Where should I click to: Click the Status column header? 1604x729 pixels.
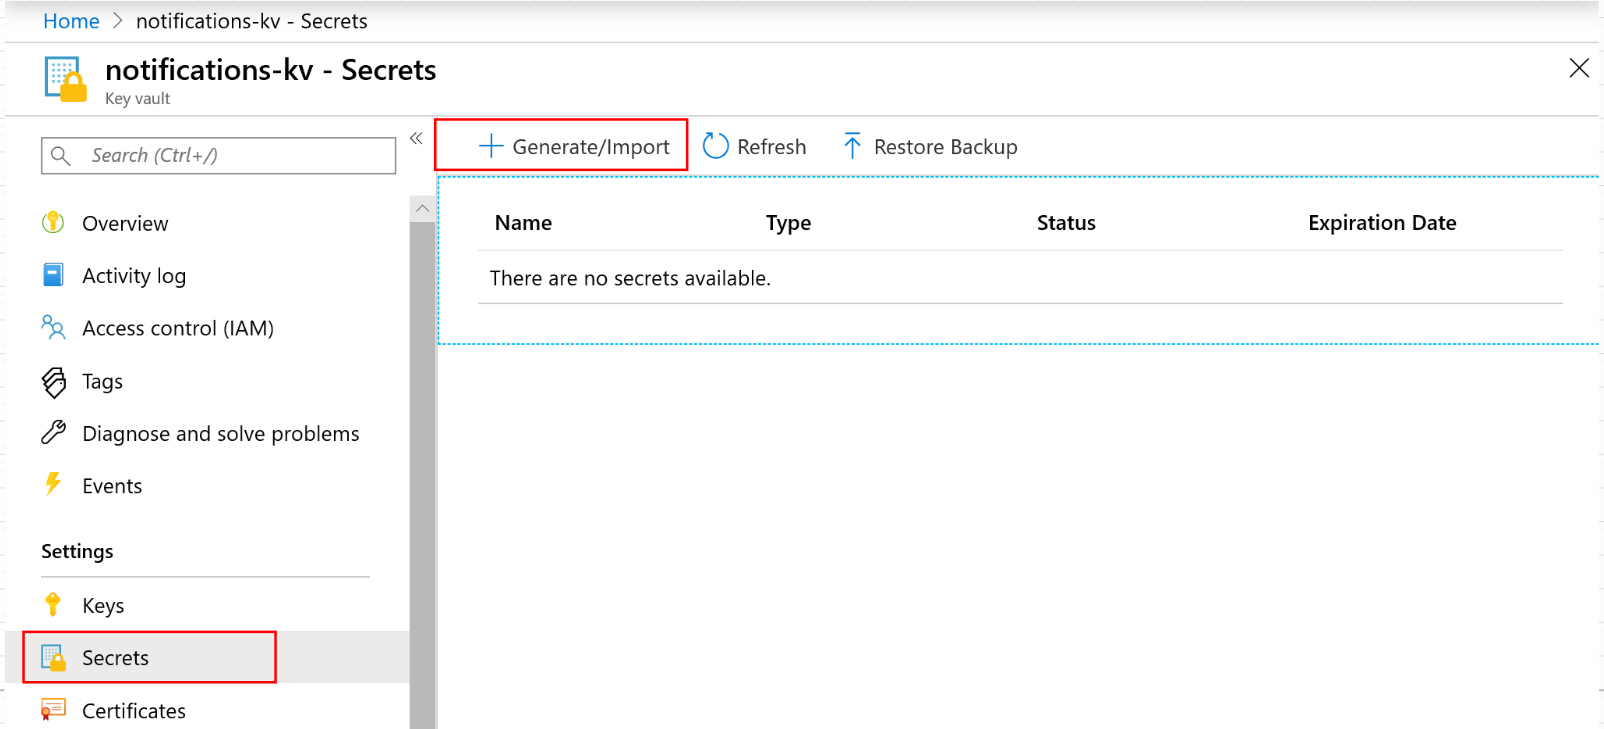(x=1065, y=223)
